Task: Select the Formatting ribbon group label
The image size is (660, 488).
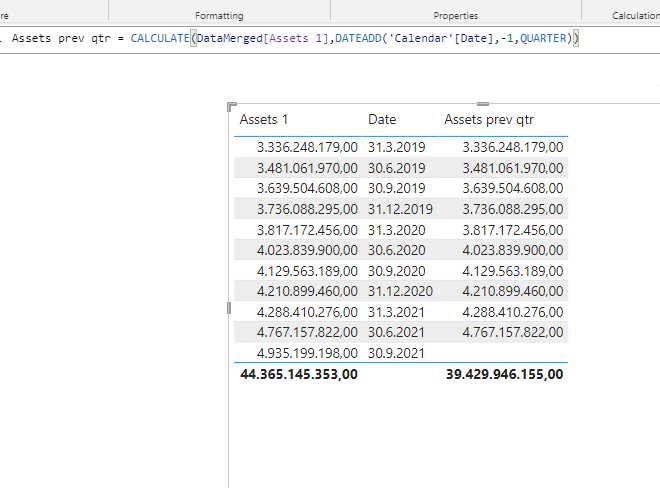Action: pyautogui.click(x=219, y=16)
